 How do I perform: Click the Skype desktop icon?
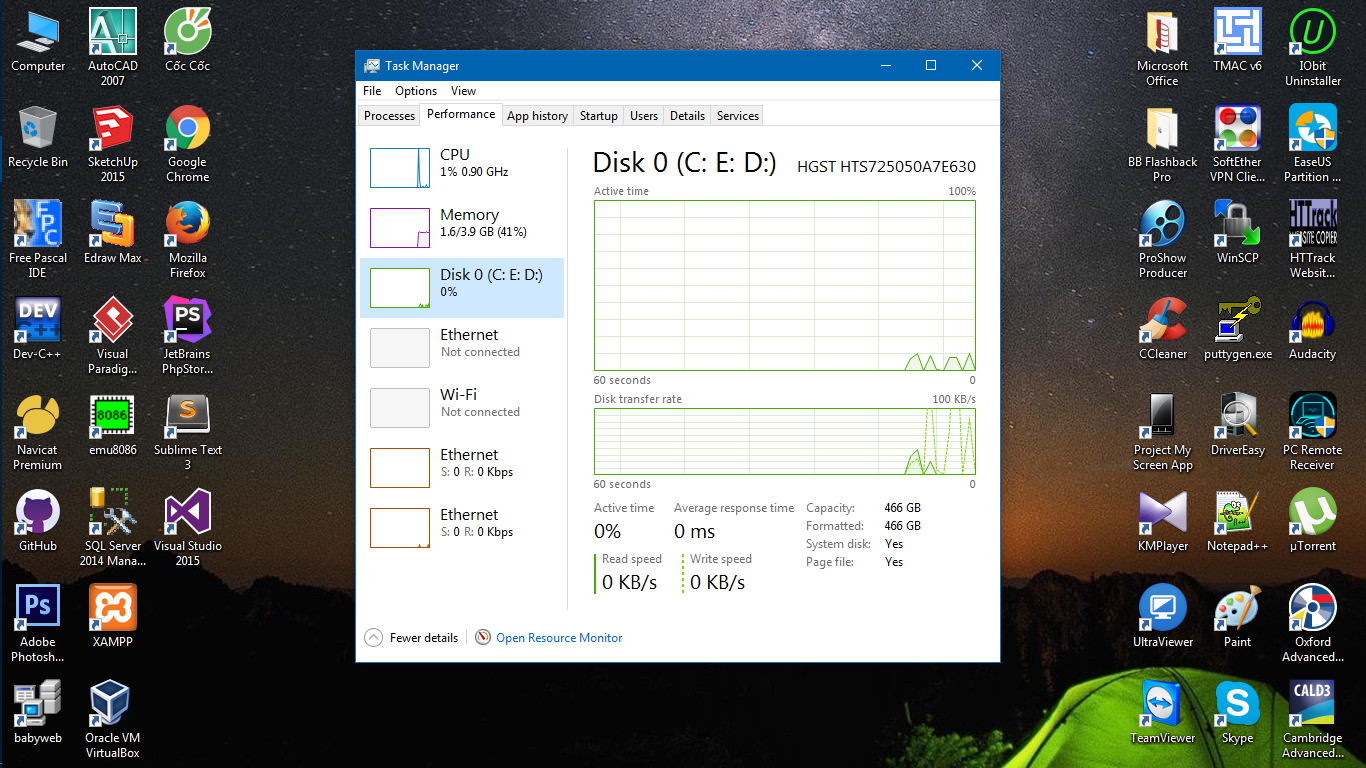coord(1238,711)
